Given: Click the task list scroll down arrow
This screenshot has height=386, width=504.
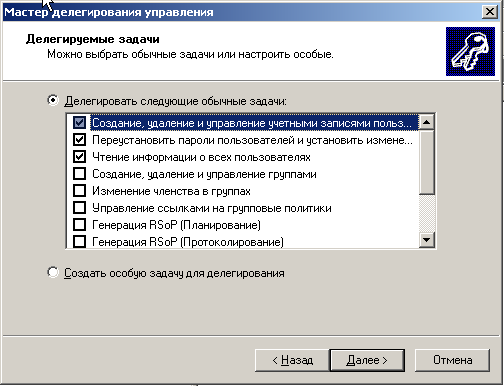Looking at the screenshot, I should point(427,239).
